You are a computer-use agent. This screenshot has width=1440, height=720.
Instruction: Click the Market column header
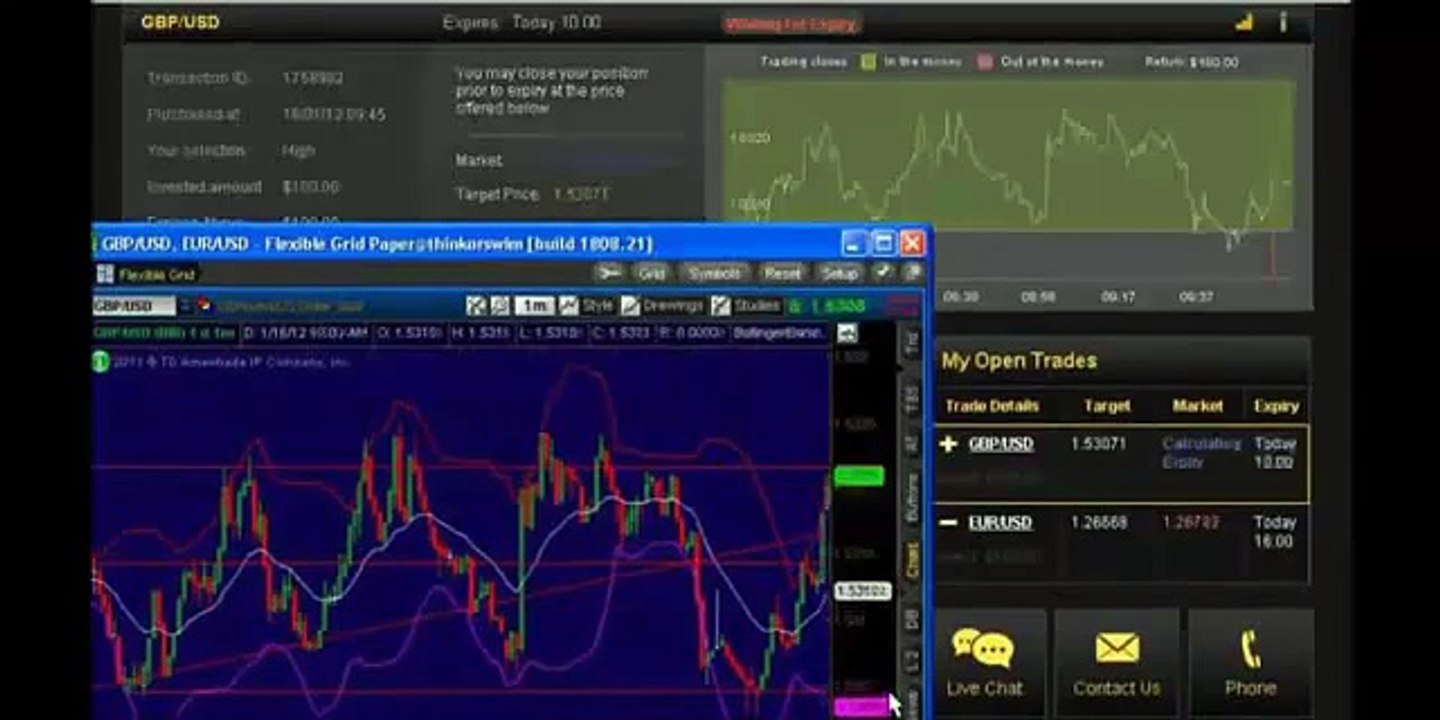point(1198,406)
